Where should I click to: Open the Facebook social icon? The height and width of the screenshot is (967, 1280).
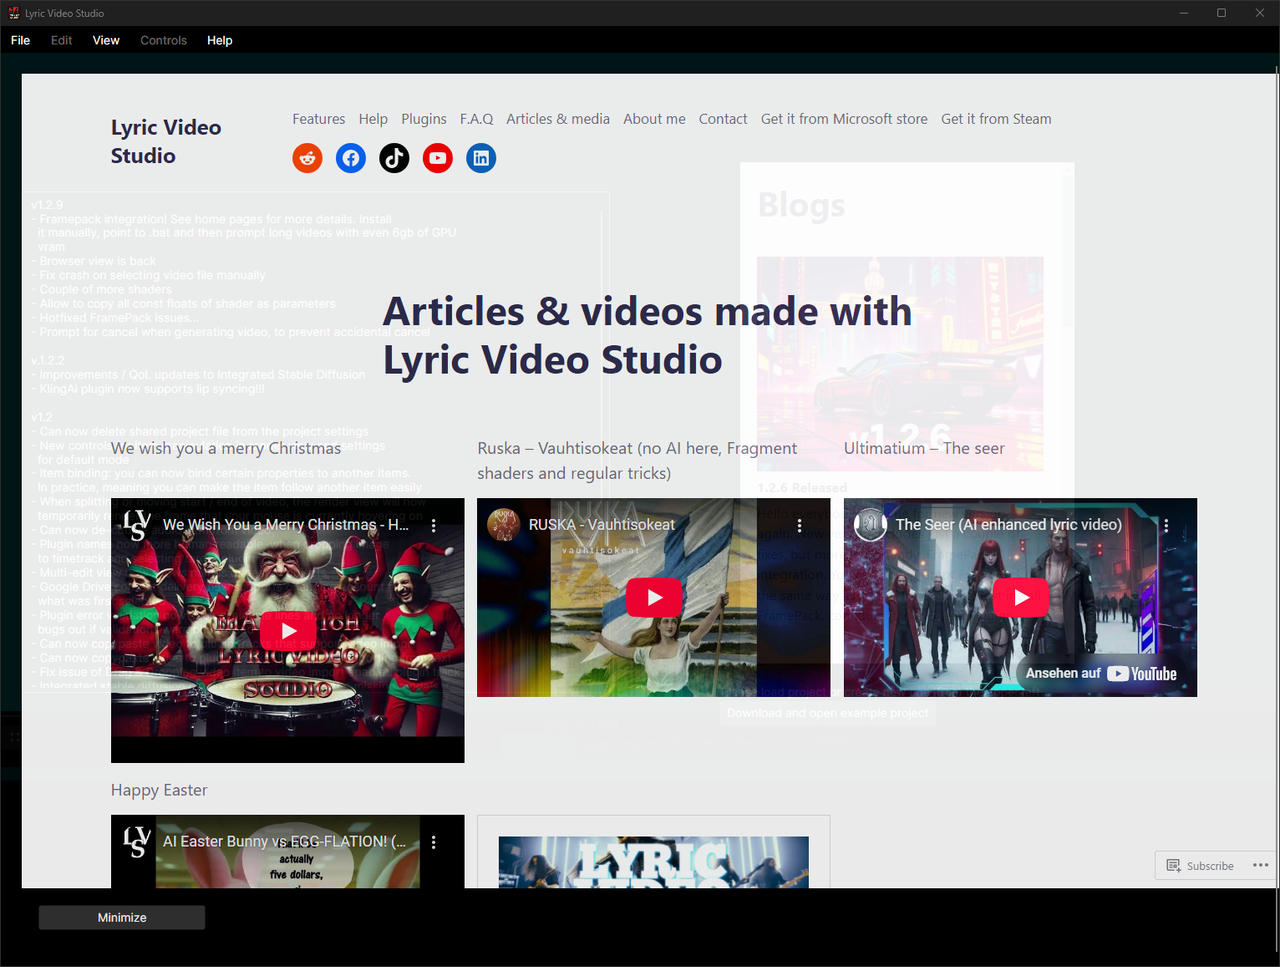351,158
